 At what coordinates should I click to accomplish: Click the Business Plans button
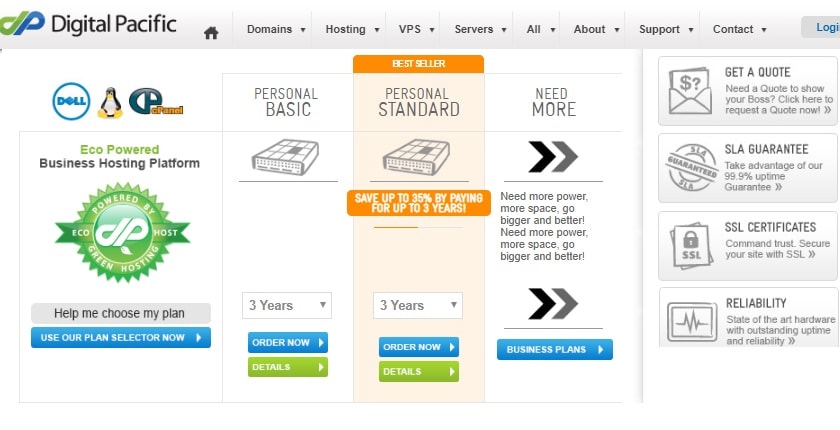point(554,350)
